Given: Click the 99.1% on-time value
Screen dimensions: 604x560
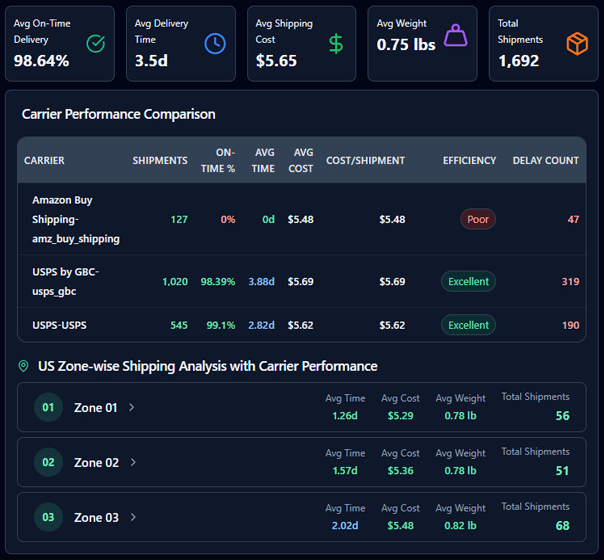Looking at the screenshot, I should (x=221, y=325).
